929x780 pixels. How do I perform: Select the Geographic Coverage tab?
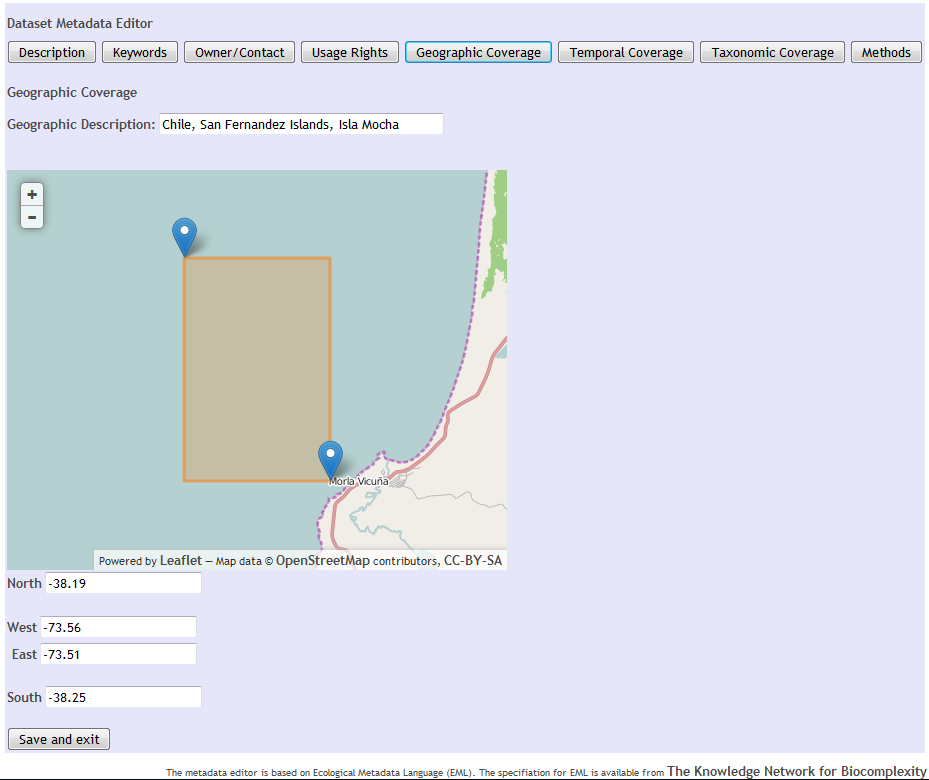478,52
